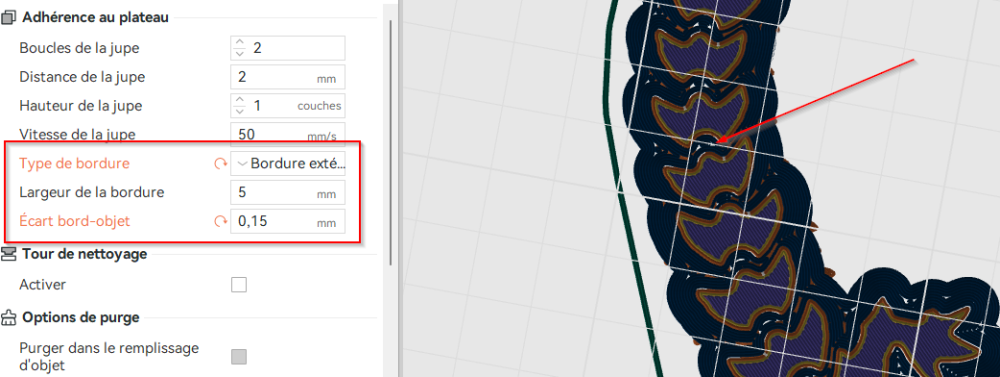Decrease Boucles de la jupe value

tap(239, 54)
